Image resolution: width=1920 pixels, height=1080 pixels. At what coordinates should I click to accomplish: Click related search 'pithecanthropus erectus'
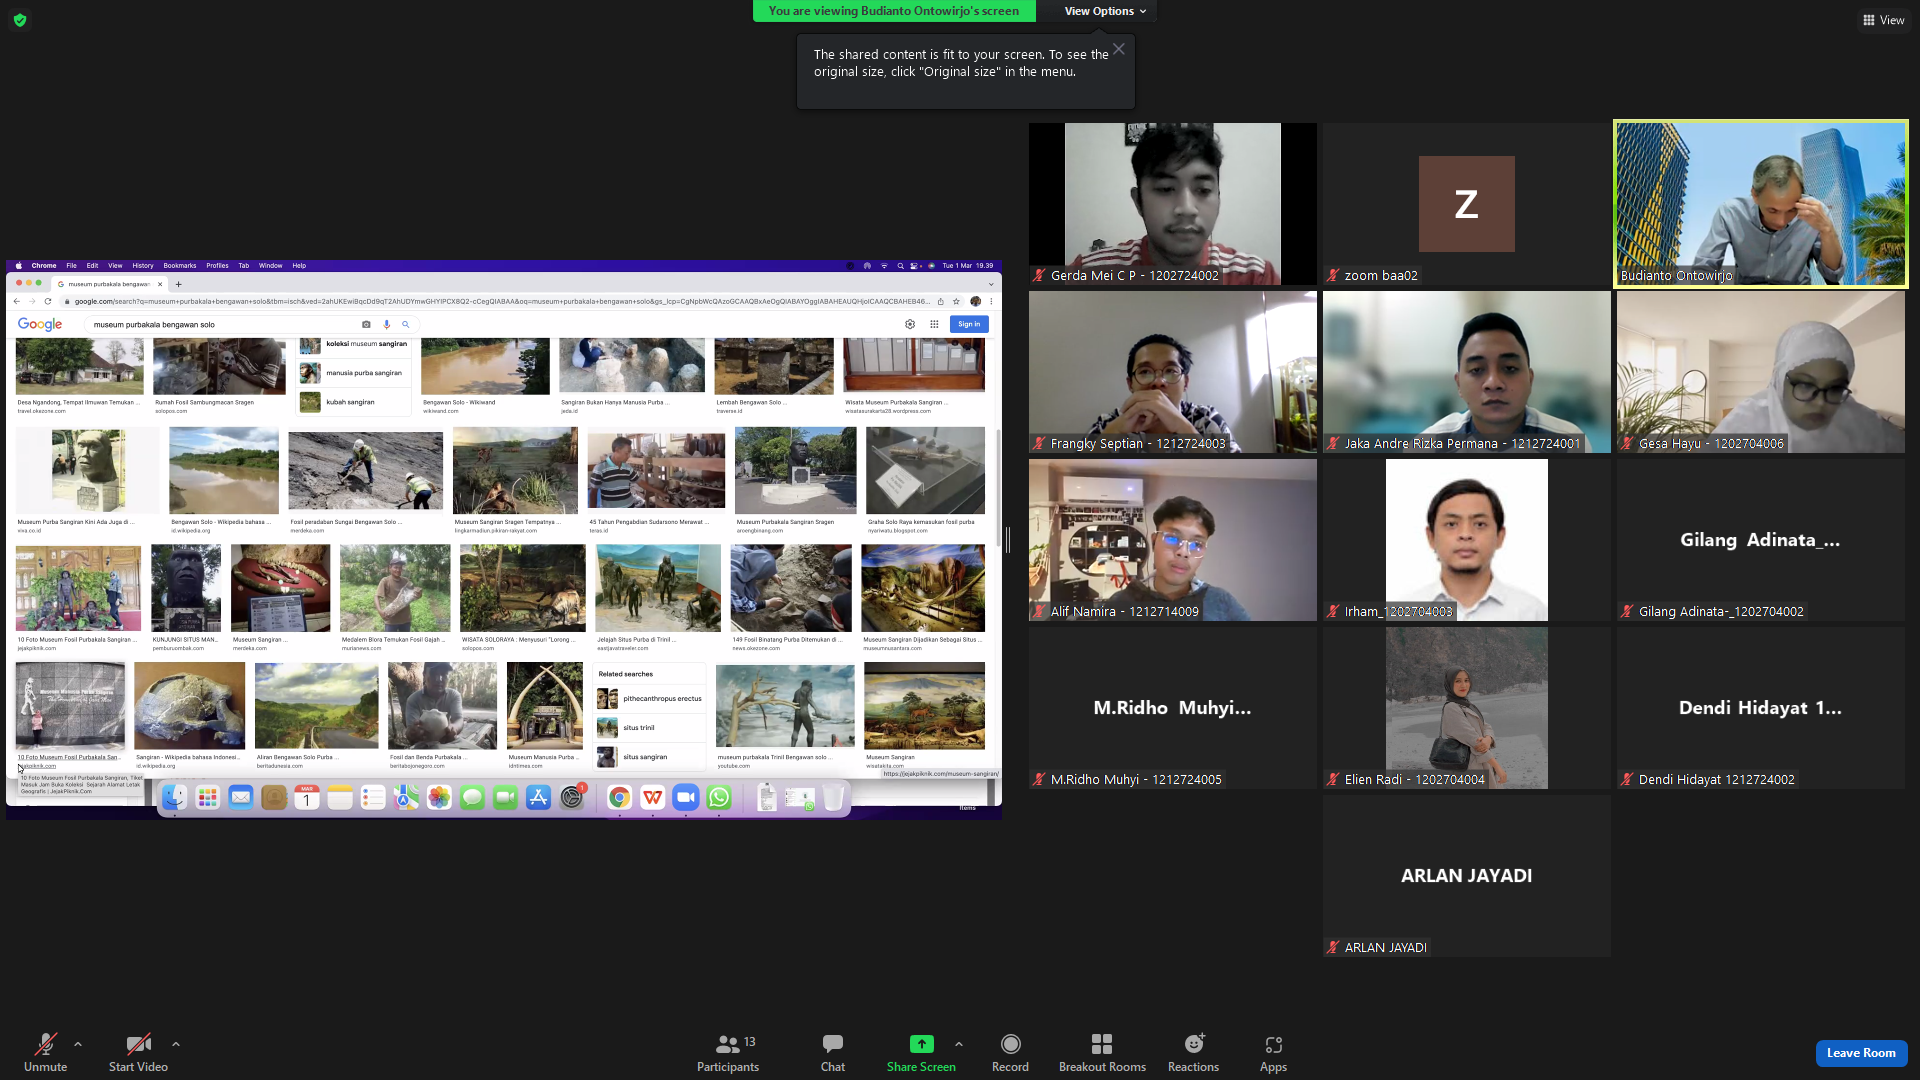(651, 699)
